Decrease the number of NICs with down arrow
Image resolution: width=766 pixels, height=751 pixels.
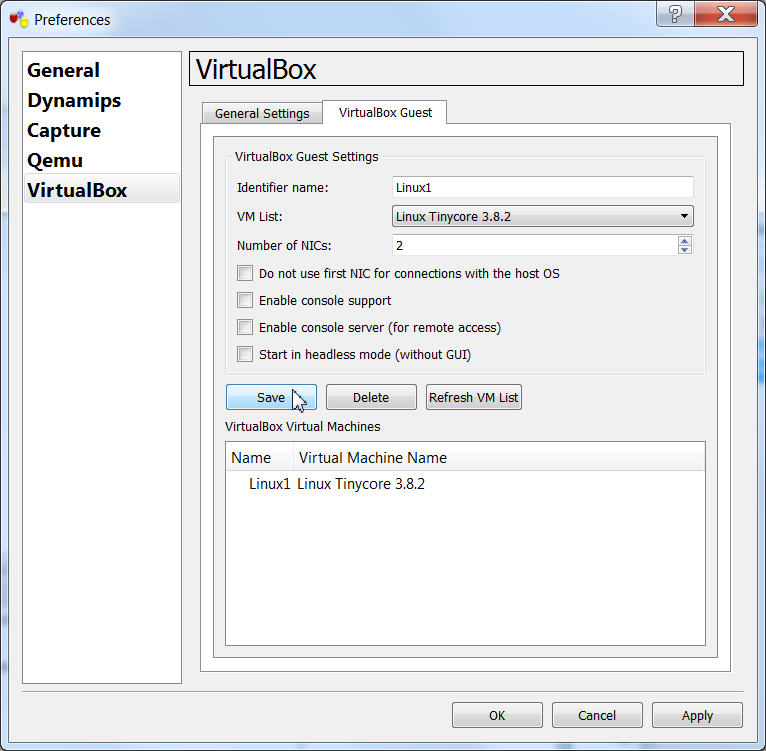684,250
